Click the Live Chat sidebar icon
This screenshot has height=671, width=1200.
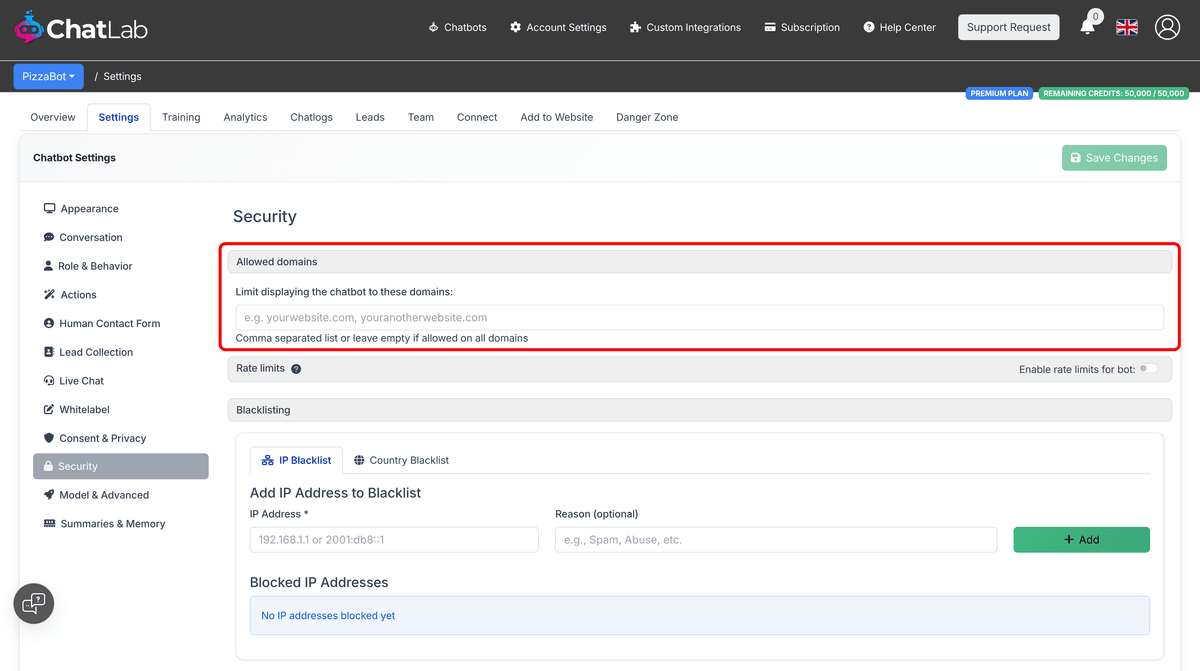49,380
